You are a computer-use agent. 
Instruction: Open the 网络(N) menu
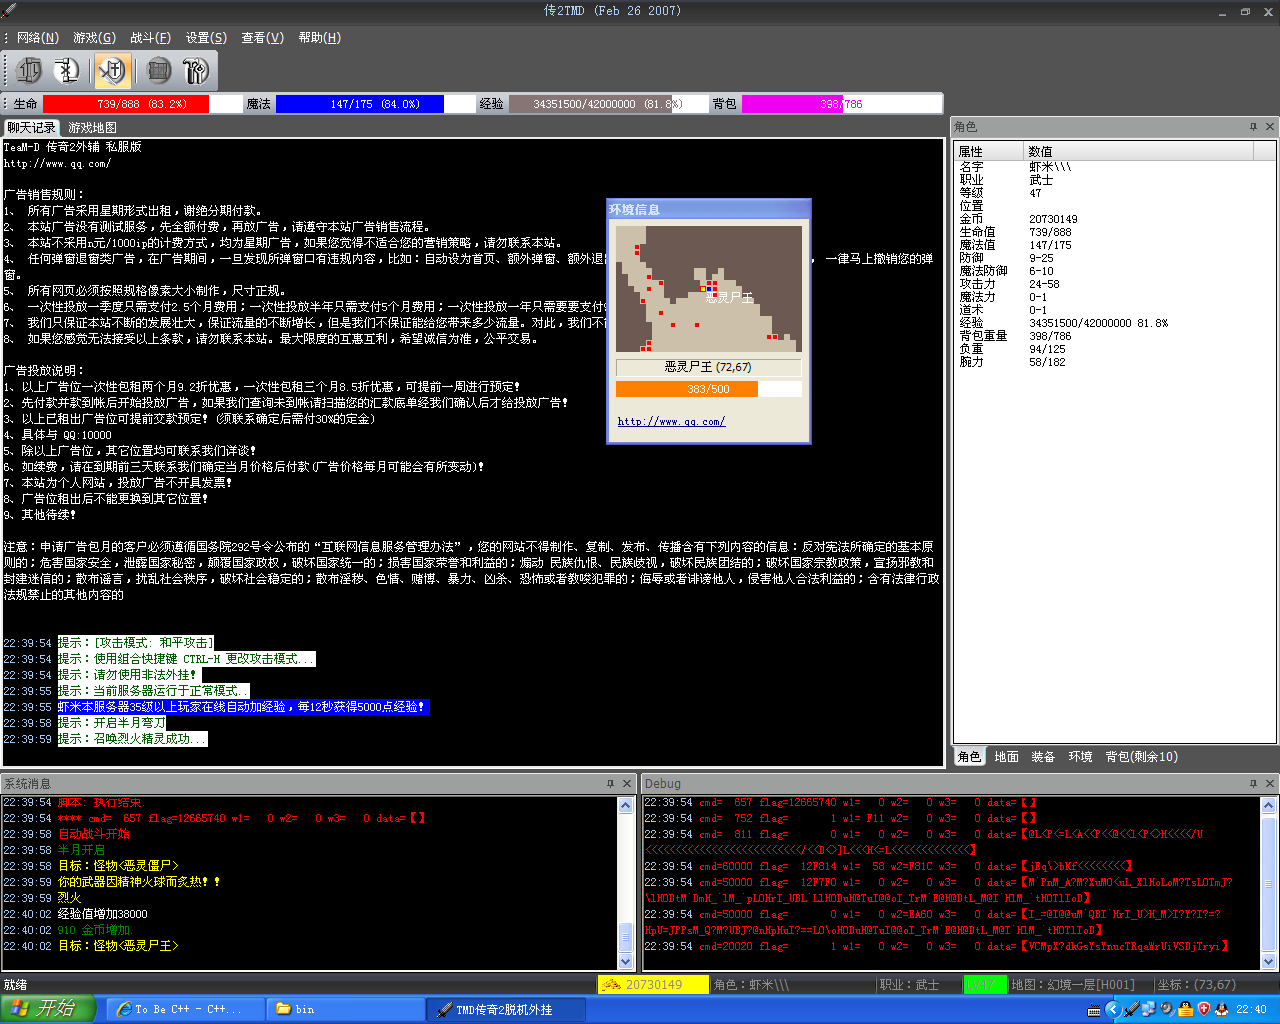pos(38,38)
